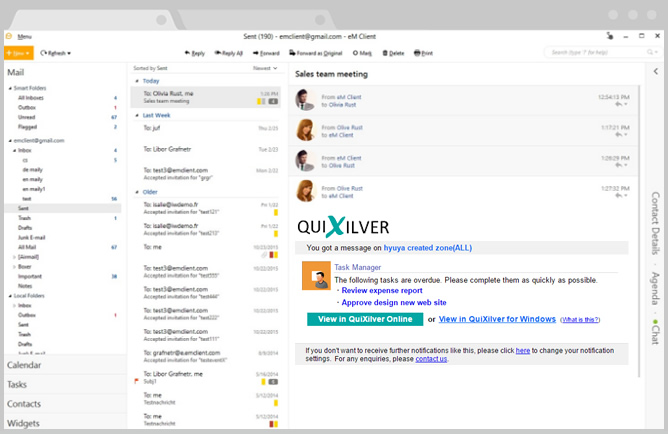The width and height of the screenshot is (668, 434).
Task: Click the Refresh button
Action: pos(53,53)
